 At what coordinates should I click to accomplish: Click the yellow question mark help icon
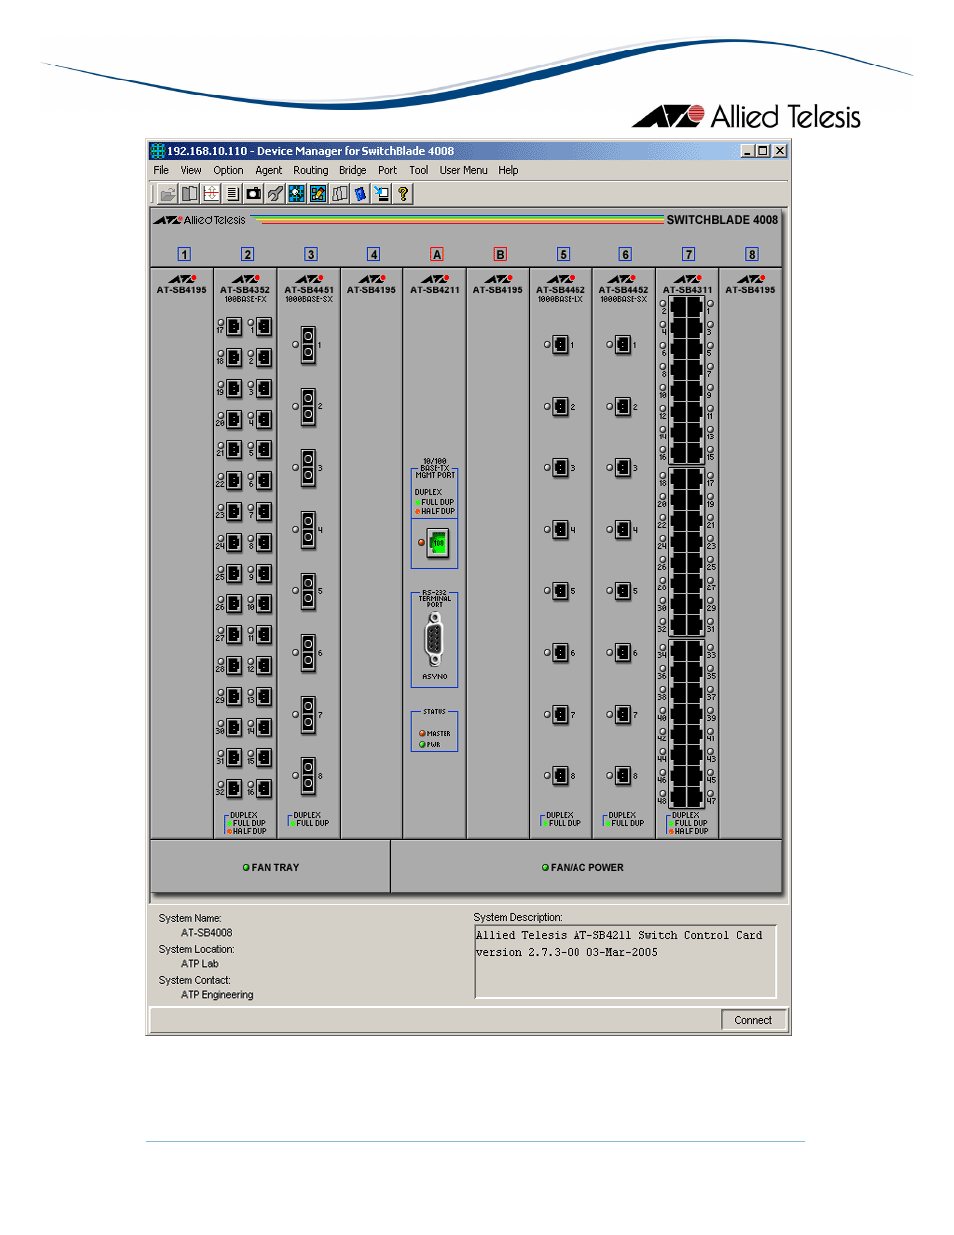[x=403, y=194]
